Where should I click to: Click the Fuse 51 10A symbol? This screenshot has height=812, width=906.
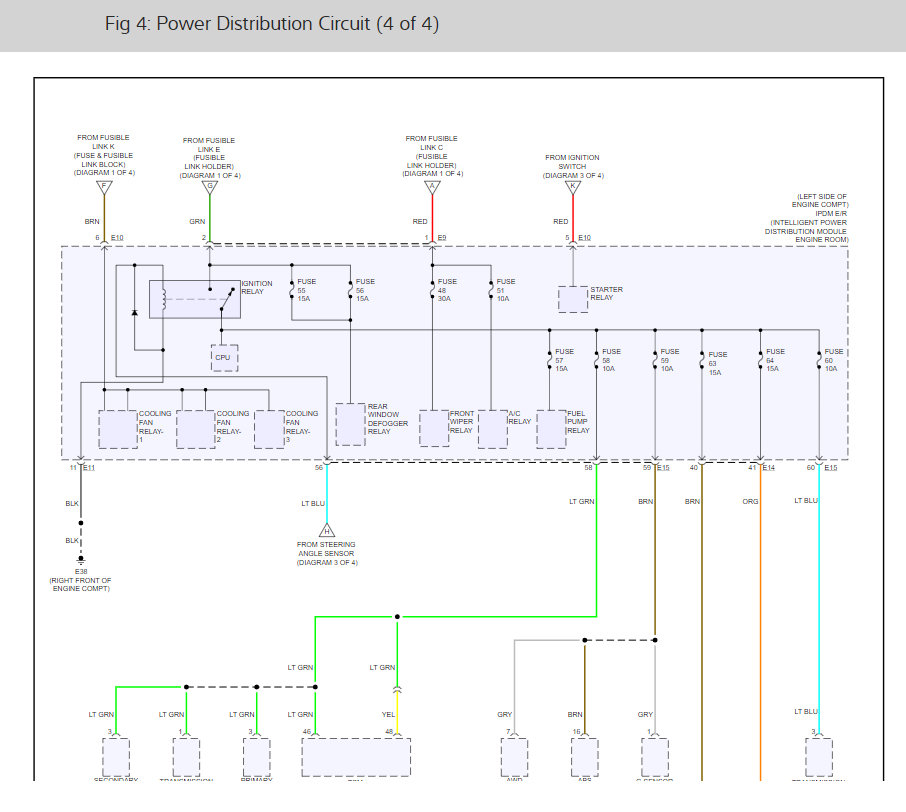[491, 290]
